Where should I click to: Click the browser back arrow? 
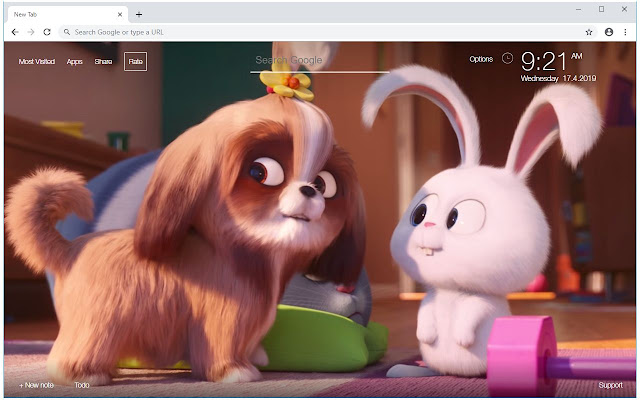[15, 32]
